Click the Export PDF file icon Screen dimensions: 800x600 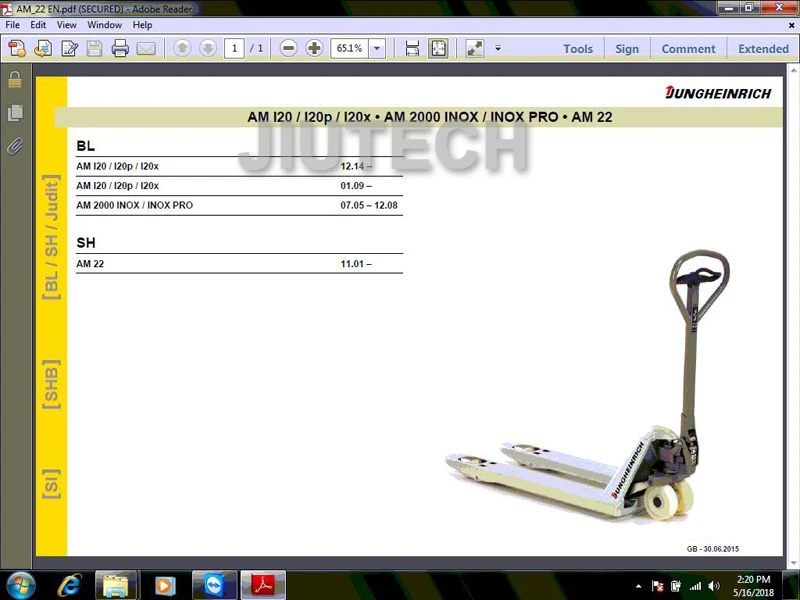pyautogui.click(x=43, y=48)
